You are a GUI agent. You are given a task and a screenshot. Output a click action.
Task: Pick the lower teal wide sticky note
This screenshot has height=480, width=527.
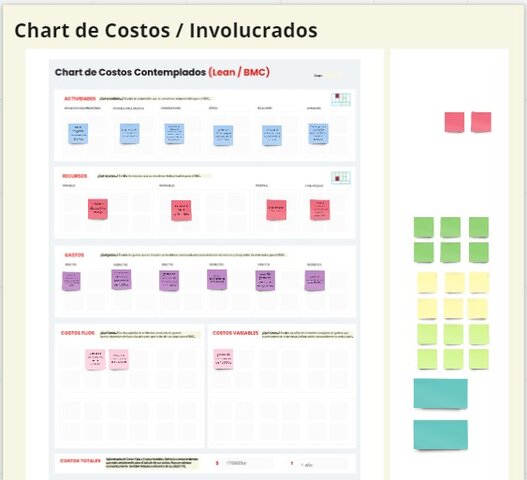tap(441, 435)
